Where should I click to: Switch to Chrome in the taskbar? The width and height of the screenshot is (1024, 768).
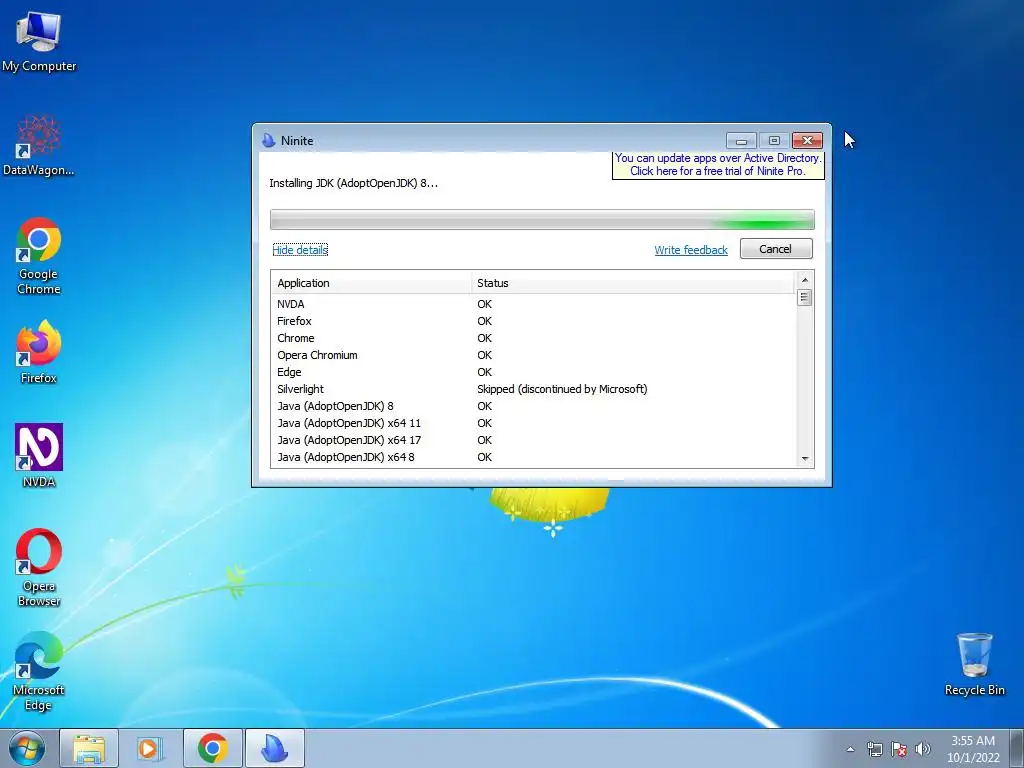point(212,748)
